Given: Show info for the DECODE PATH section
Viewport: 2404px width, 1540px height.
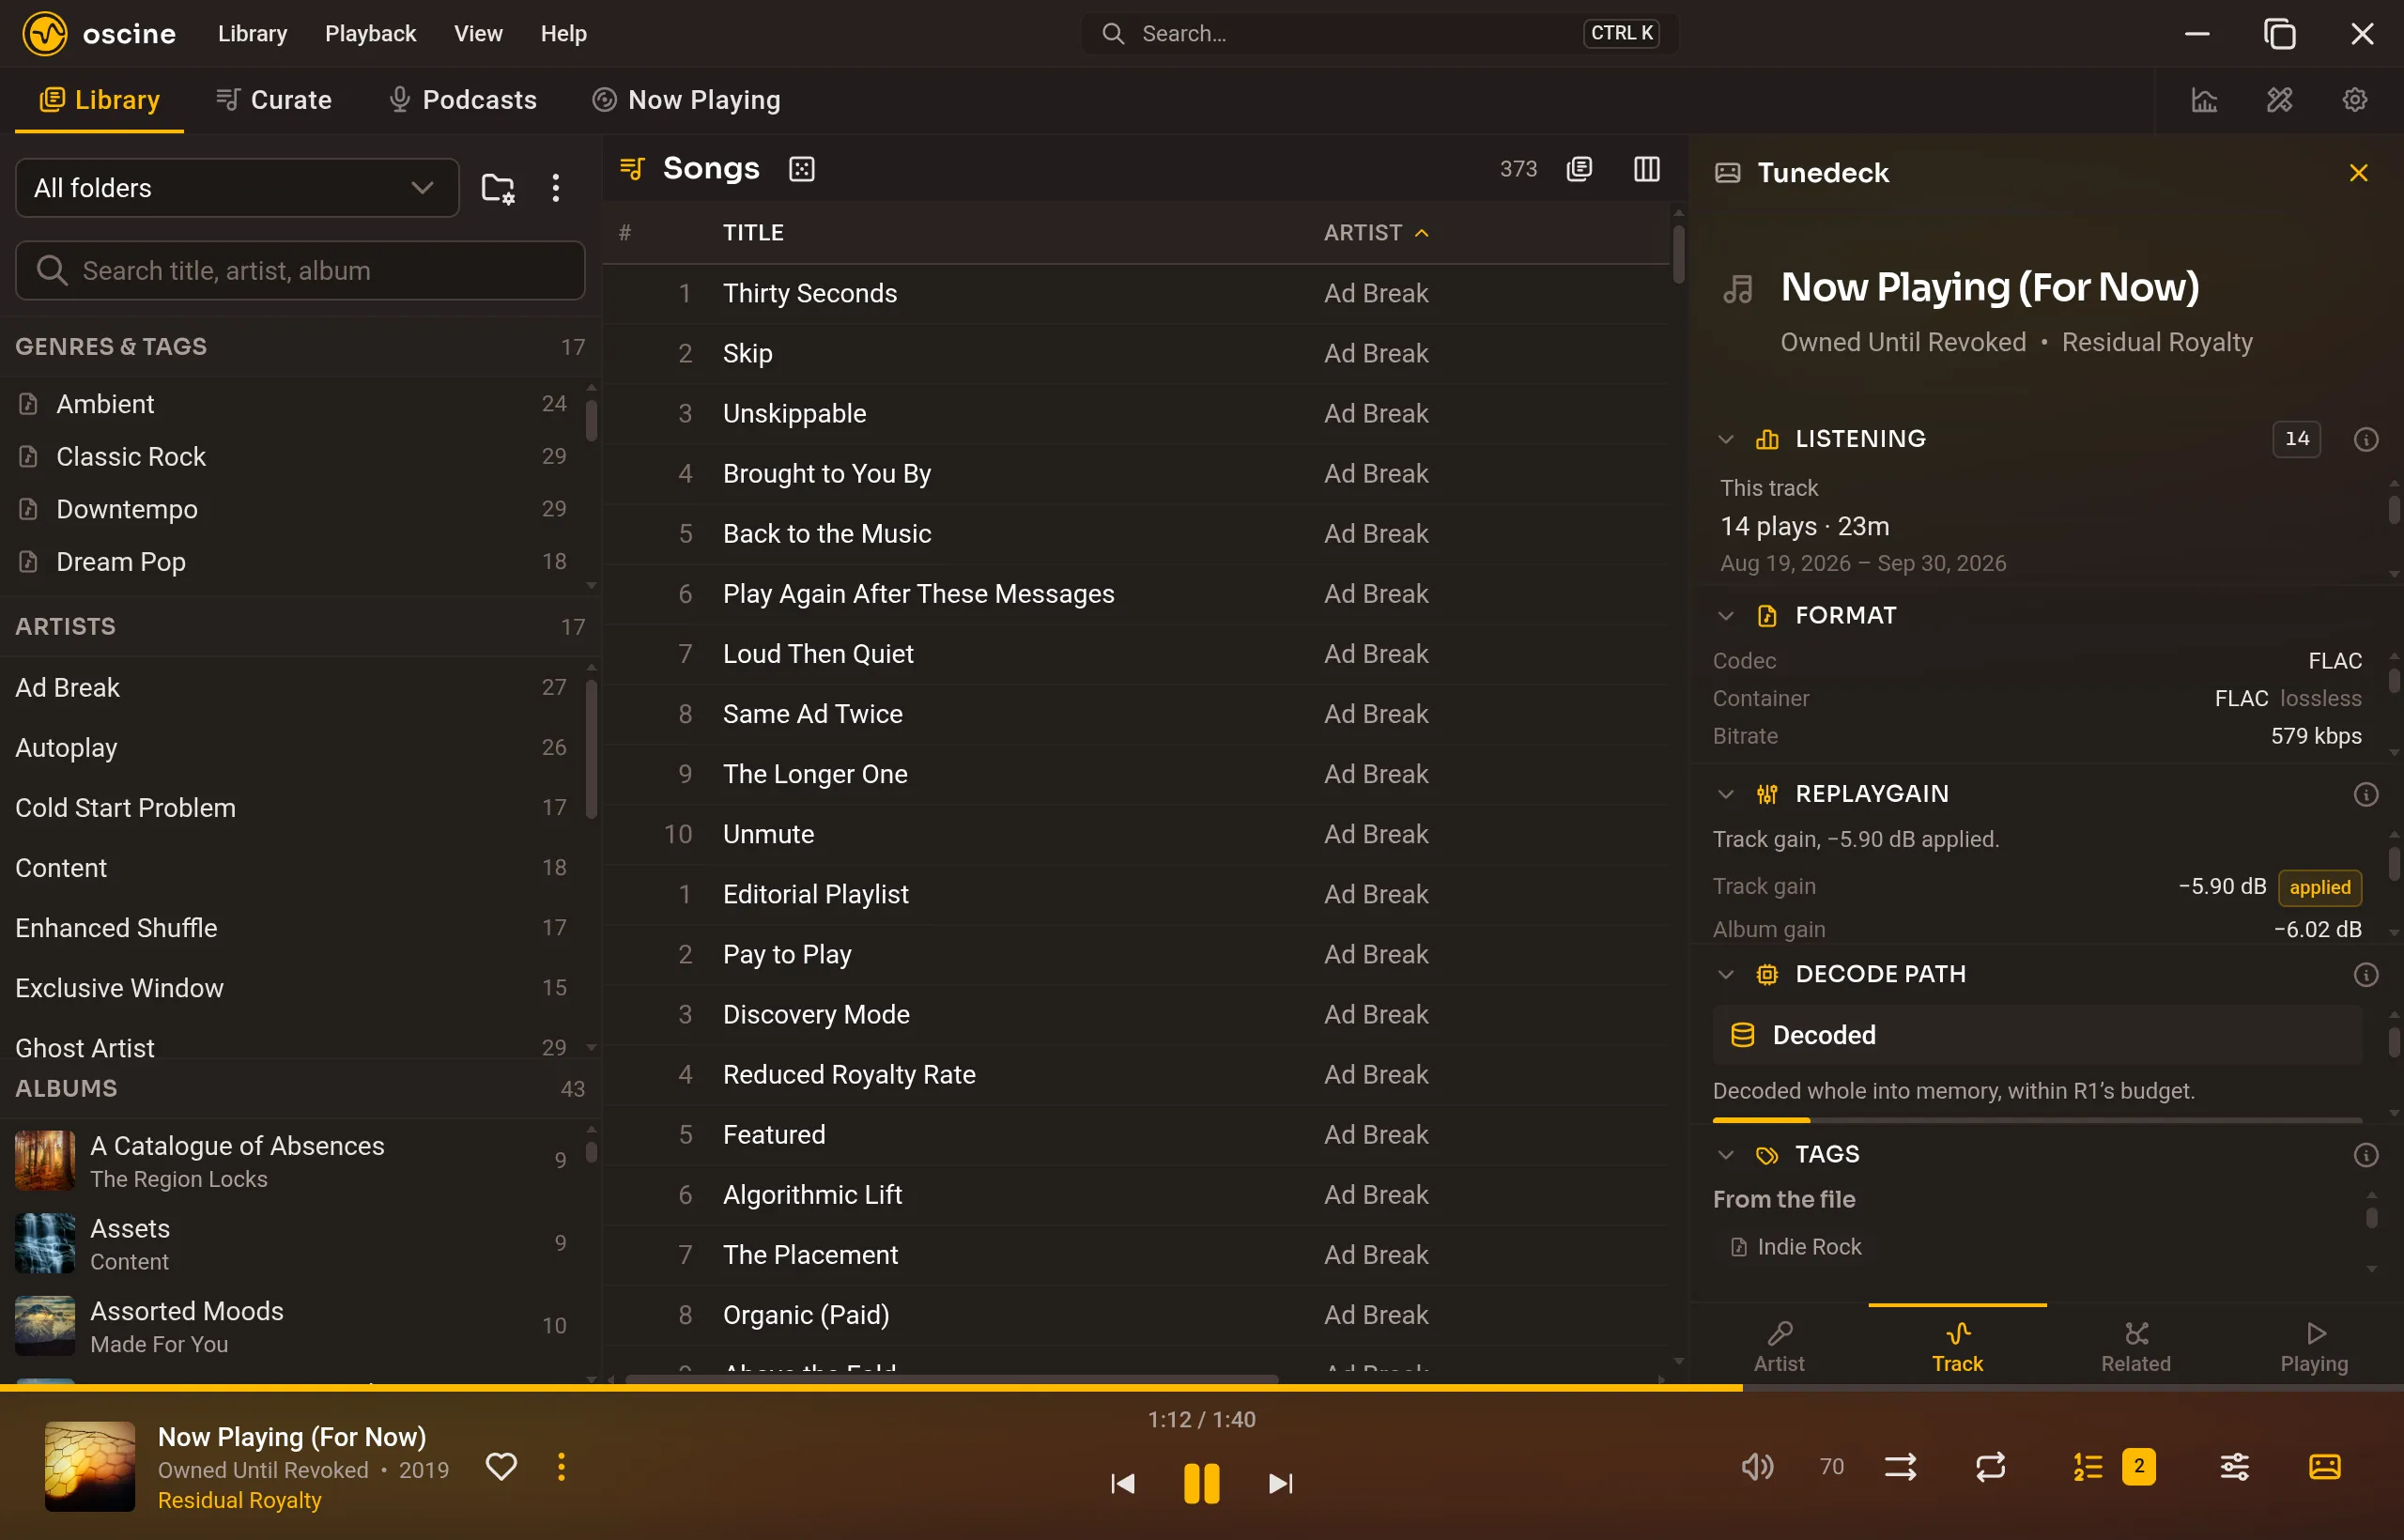Looking at the screenshot, I should (x=2365, y=974).
